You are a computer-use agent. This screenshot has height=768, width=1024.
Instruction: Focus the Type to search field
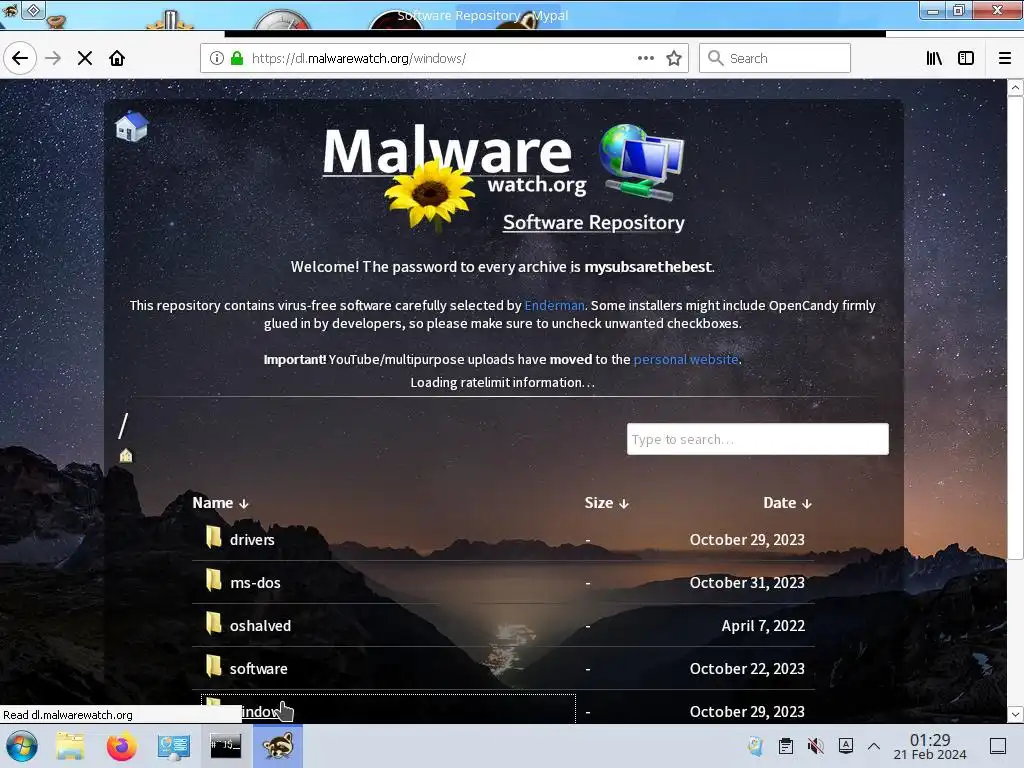(x=758, y=439)
